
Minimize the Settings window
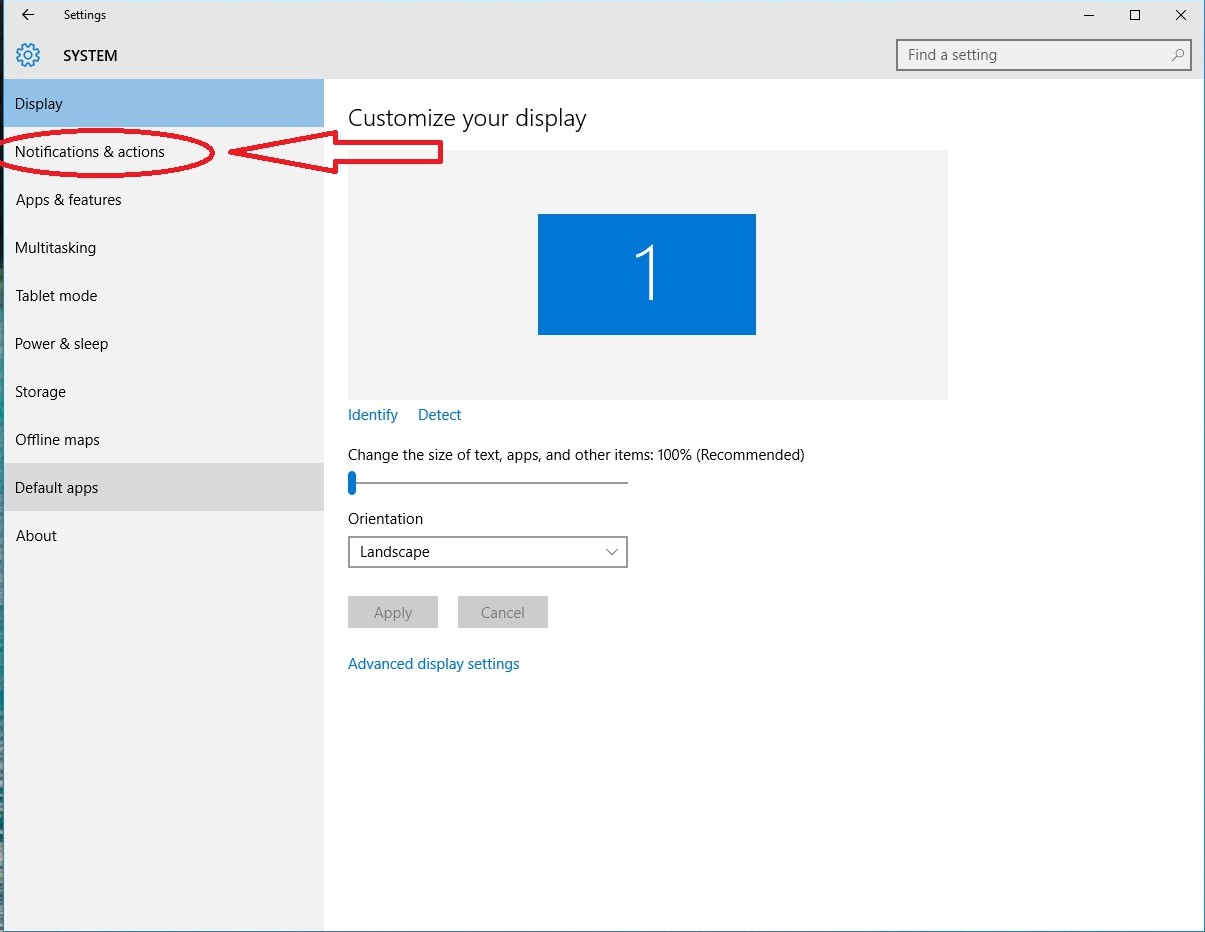click(x=1089, y=15)
